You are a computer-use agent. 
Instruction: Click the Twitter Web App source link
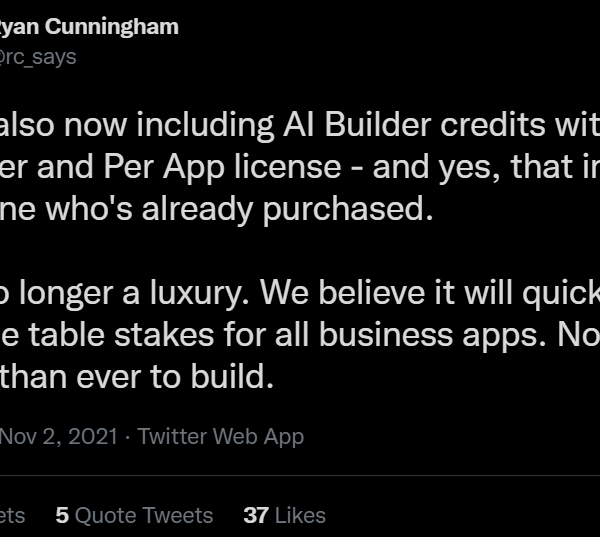[221, 437]
